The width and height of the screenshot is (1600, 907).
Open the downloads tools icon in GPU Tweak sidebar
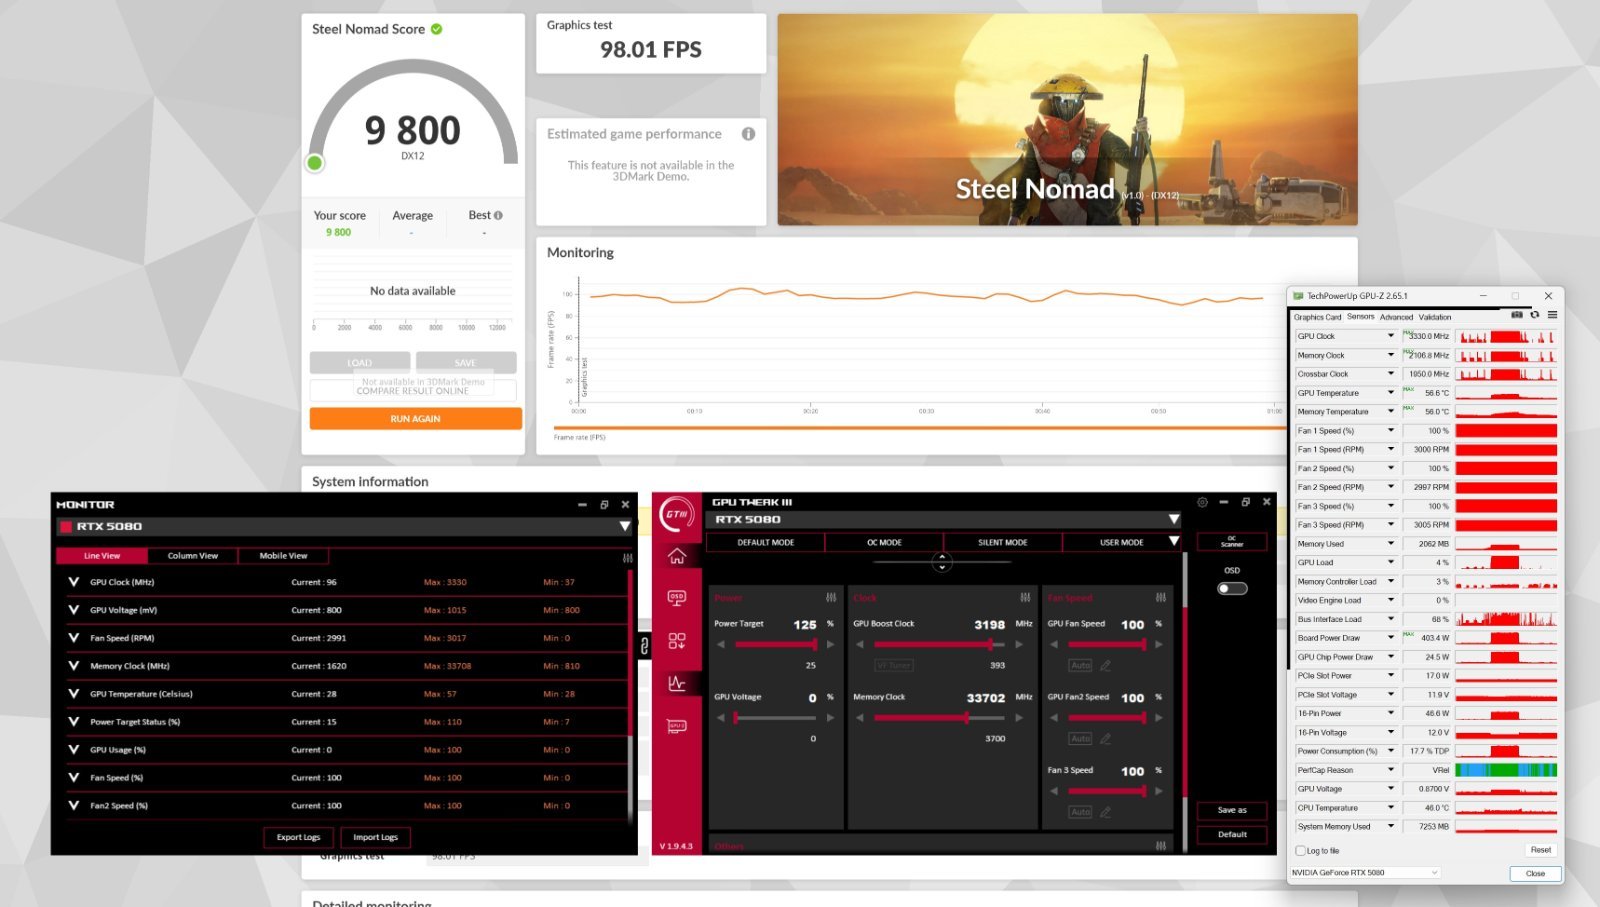tap(677, 641)
